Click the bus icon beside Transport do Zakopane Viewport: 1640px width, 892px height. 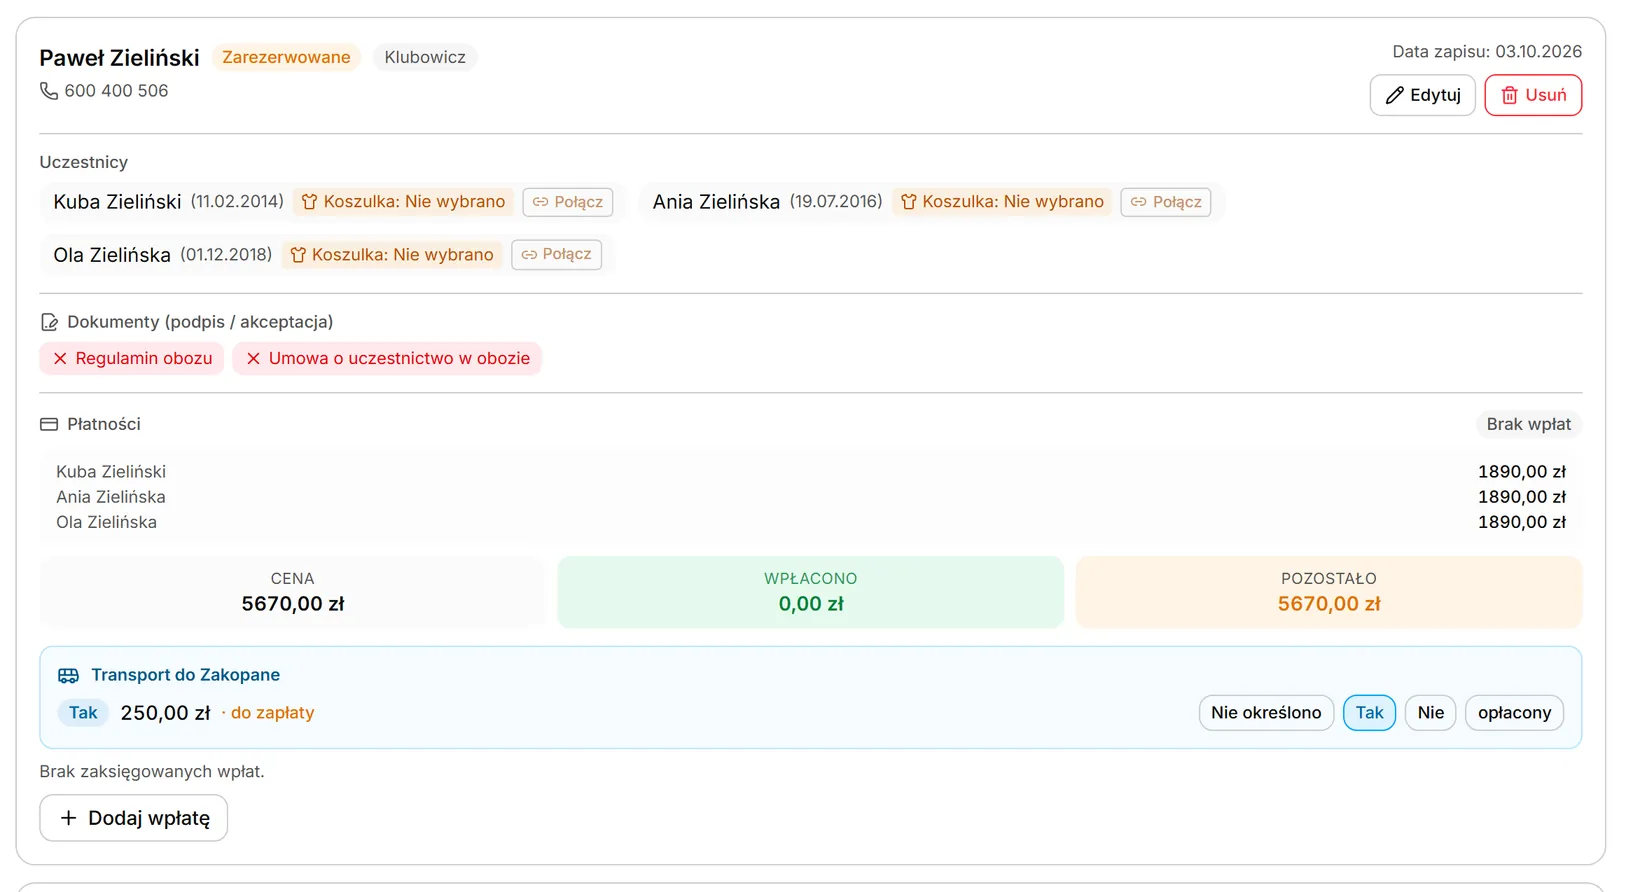click(x=68, y=676)
